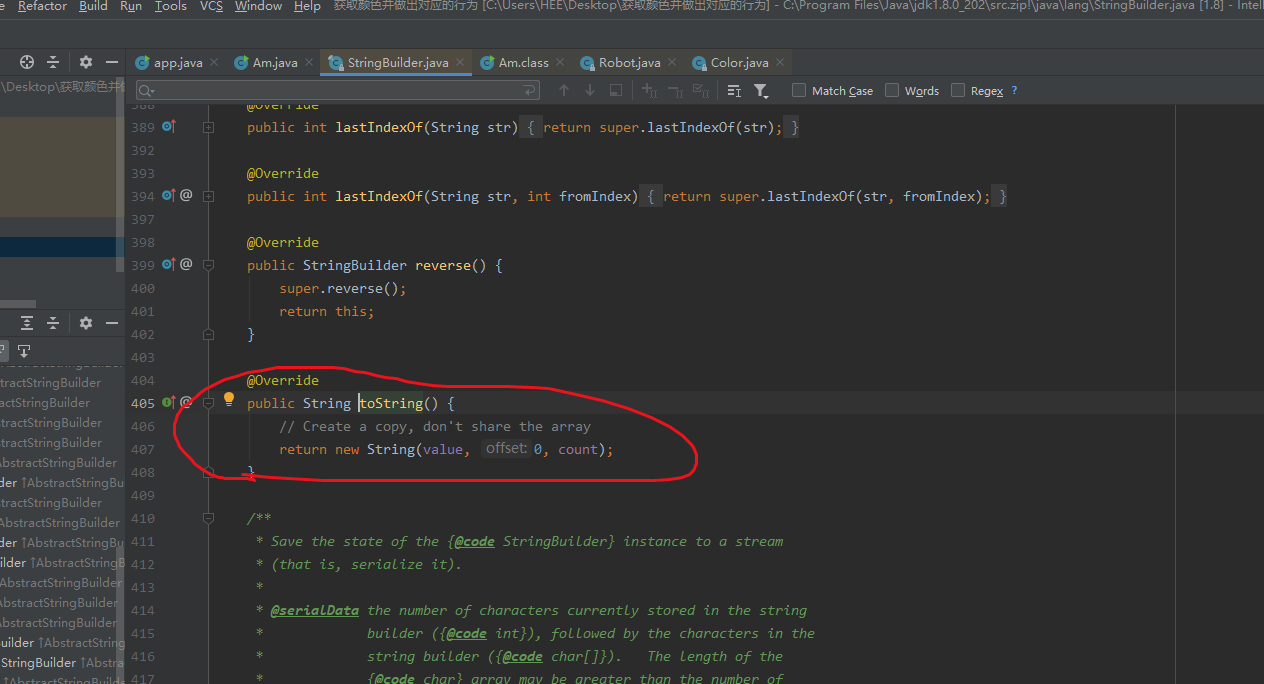Open the search history magnifier dropdown

(147, 91)
